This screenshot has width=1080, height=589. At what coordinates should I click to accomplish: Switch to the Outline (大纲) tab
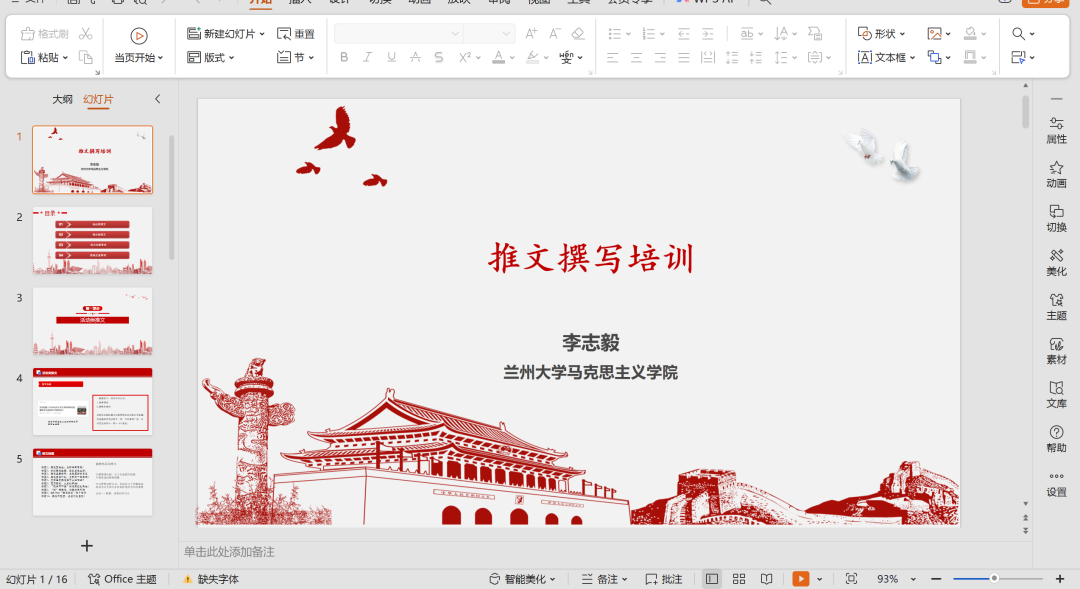coord(62,99)
